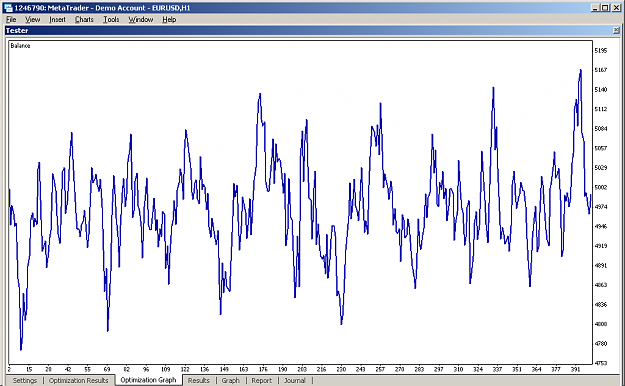This screenshot has width=625, height=386.
Task: Open the Tools menu
Action: click(x=111, y=19)
